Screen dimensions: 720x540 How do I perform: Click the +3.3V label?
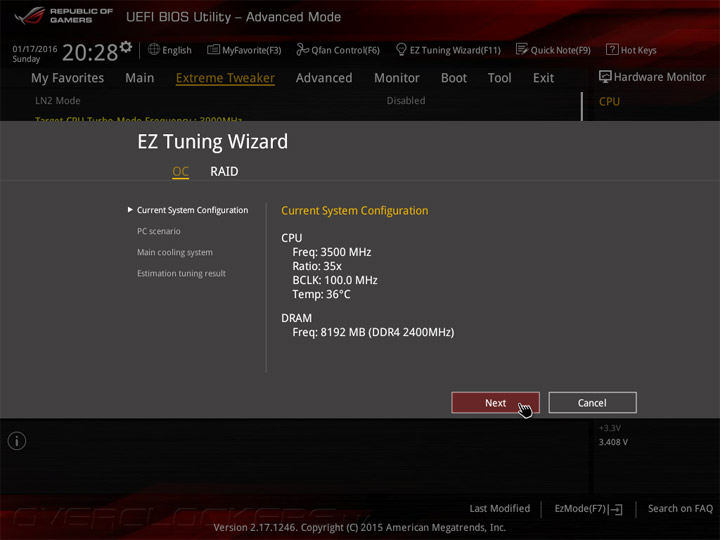(x=610, y=428)
